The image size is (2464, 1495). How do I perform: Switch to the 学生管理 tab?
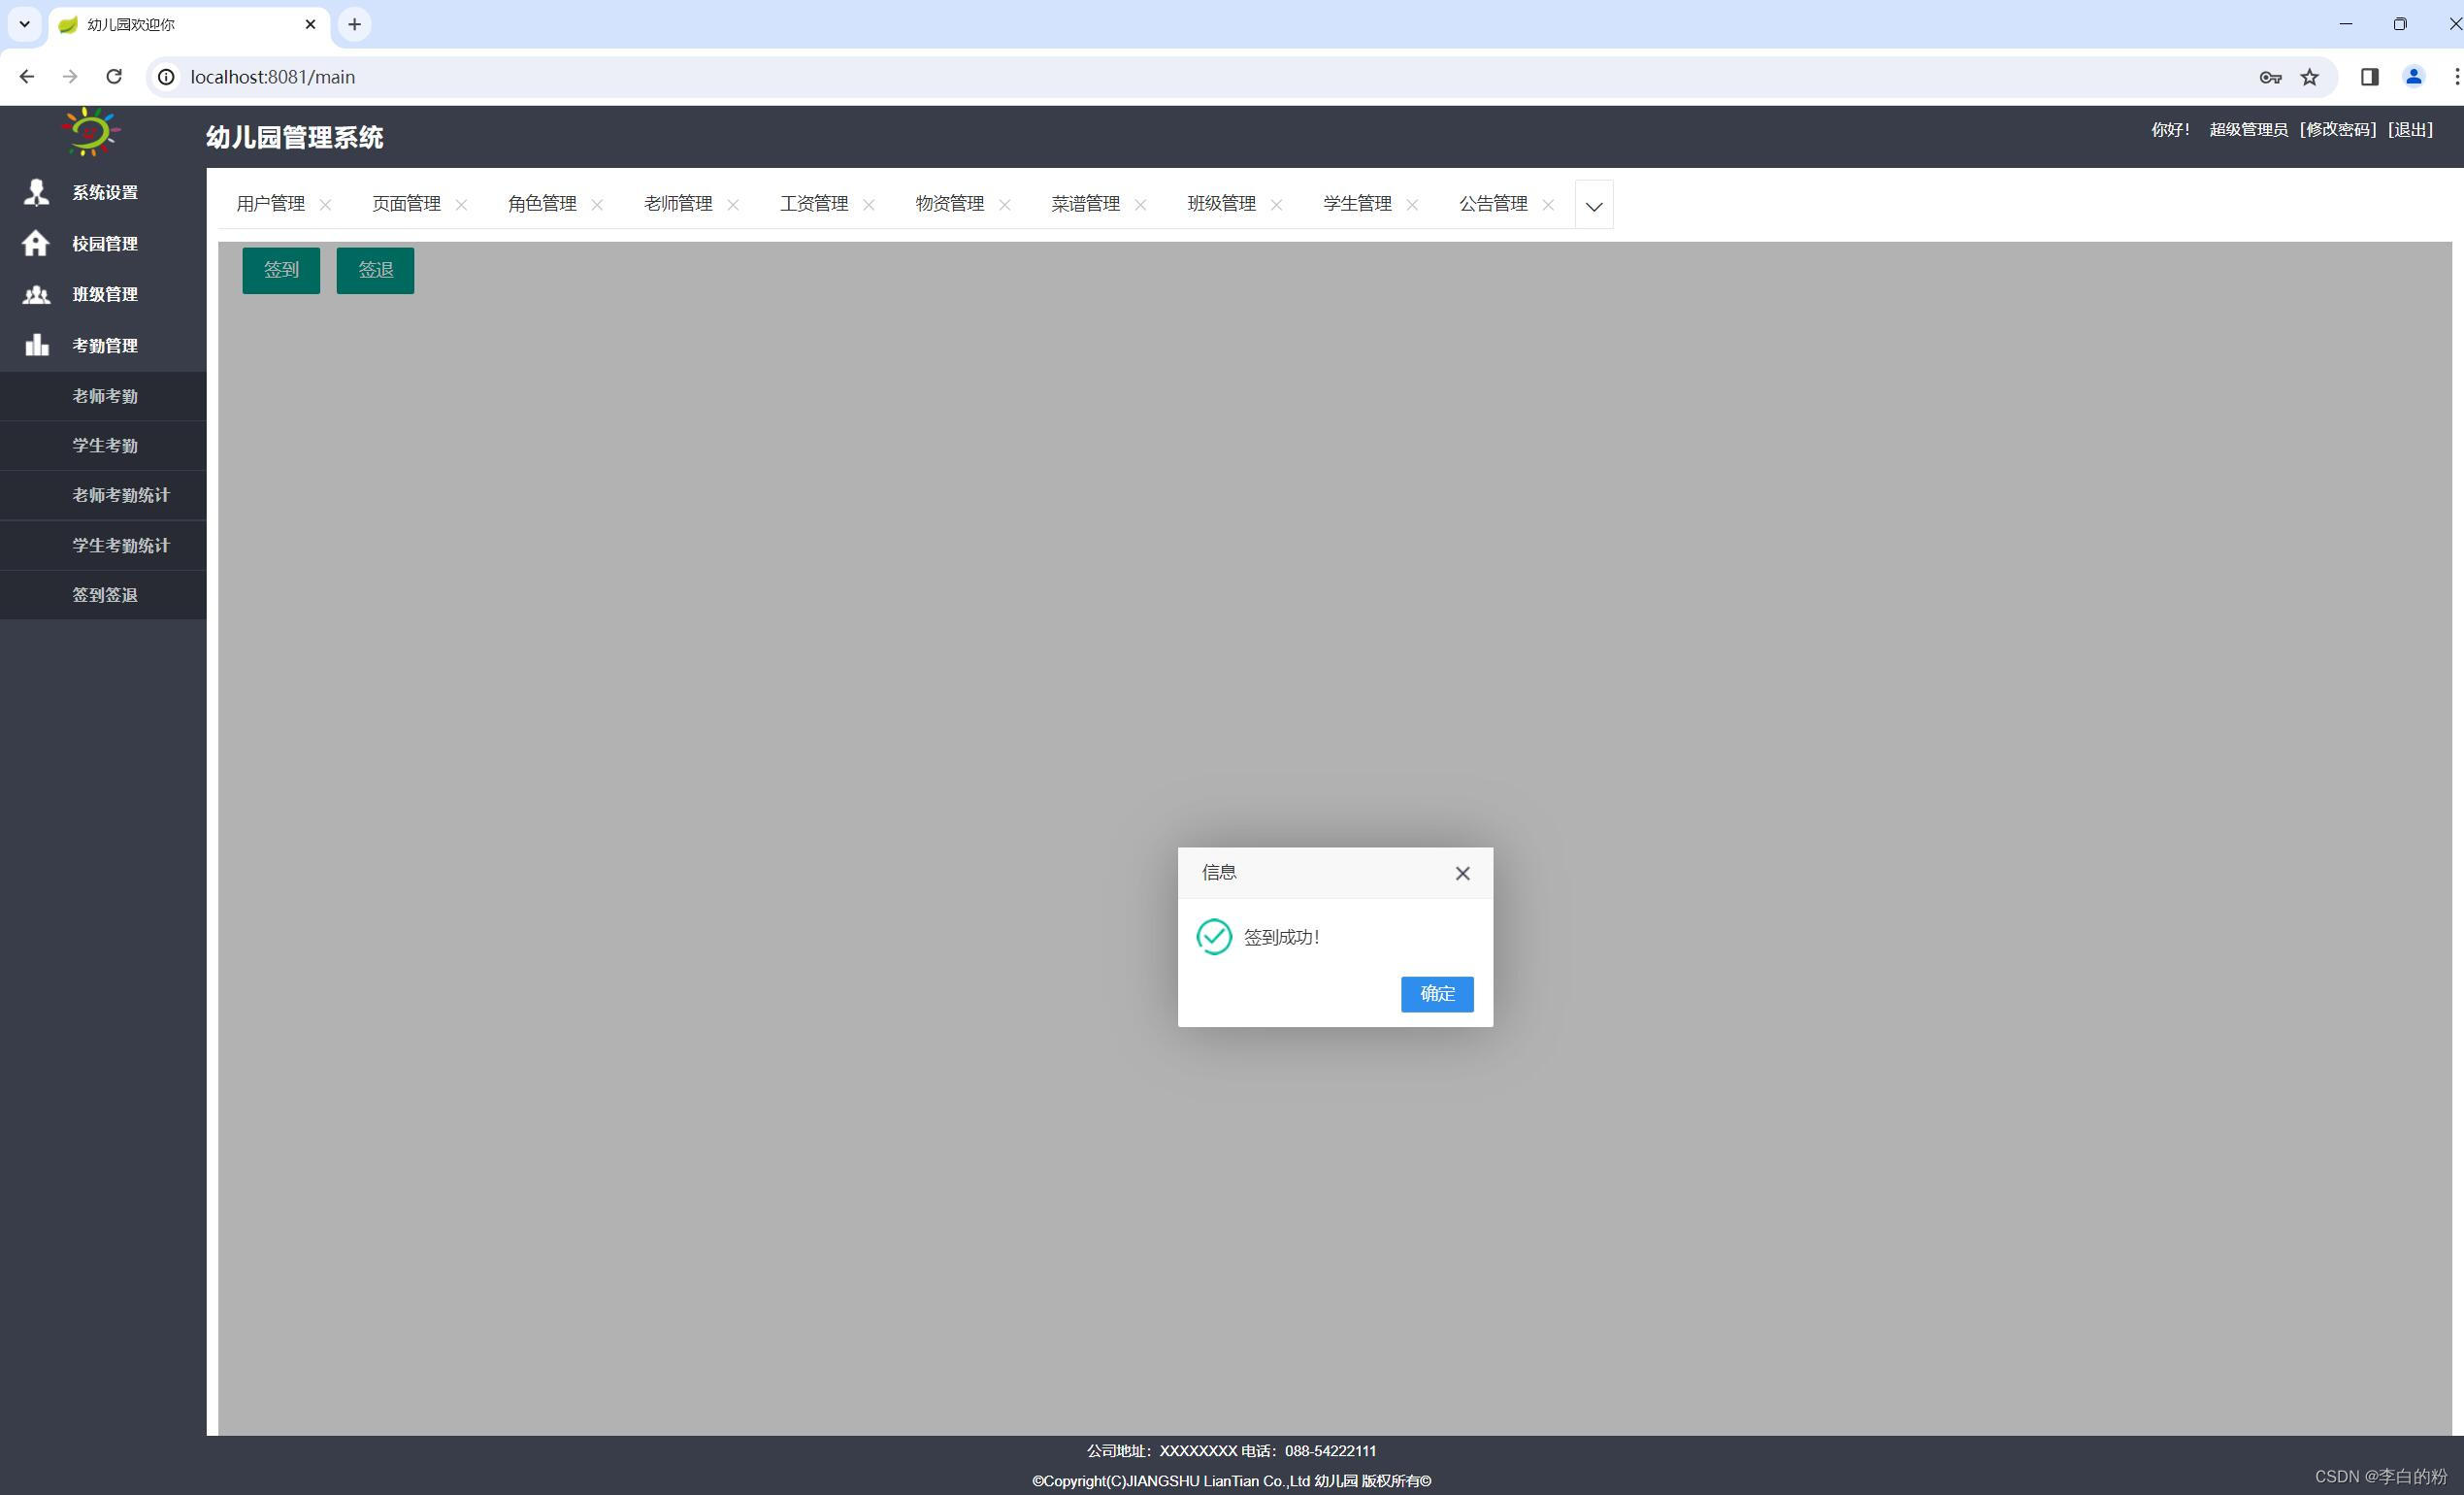[x=1357, y=204]
